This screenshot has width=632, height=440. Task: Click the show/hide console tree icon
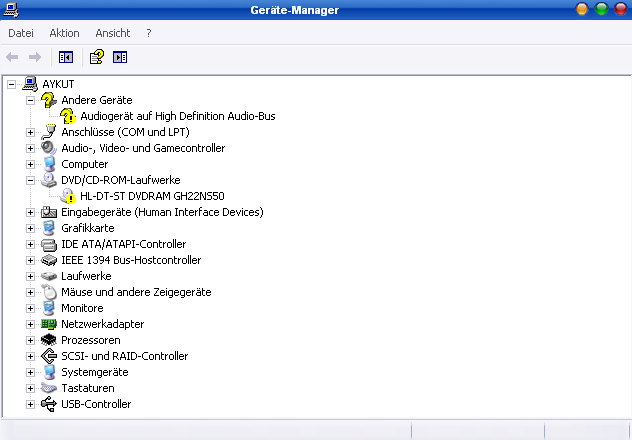tap(66, 57)
